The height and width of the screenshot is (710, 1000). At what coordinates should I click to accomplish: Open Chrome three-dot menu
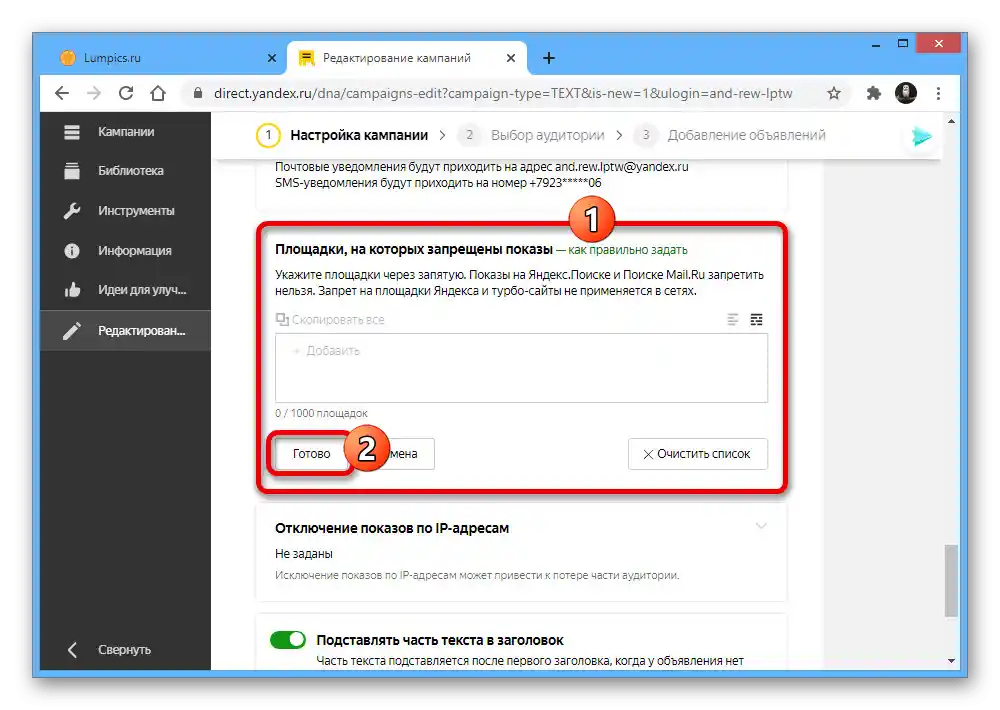(x=938, y=93)
